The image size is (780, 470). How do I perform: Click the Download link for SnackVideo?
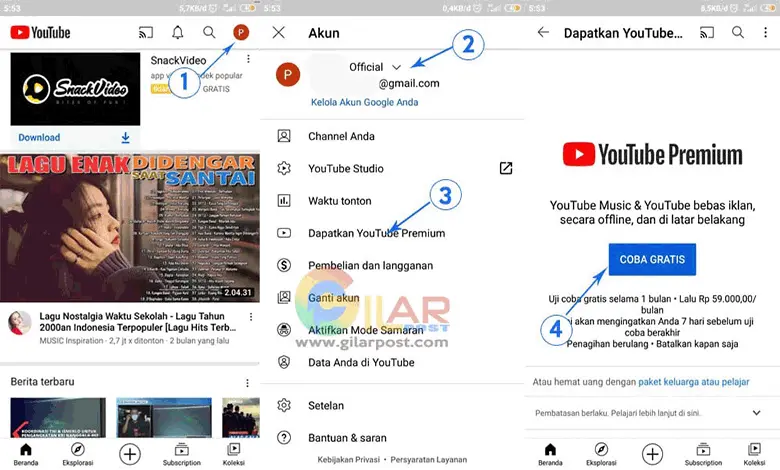39,138
